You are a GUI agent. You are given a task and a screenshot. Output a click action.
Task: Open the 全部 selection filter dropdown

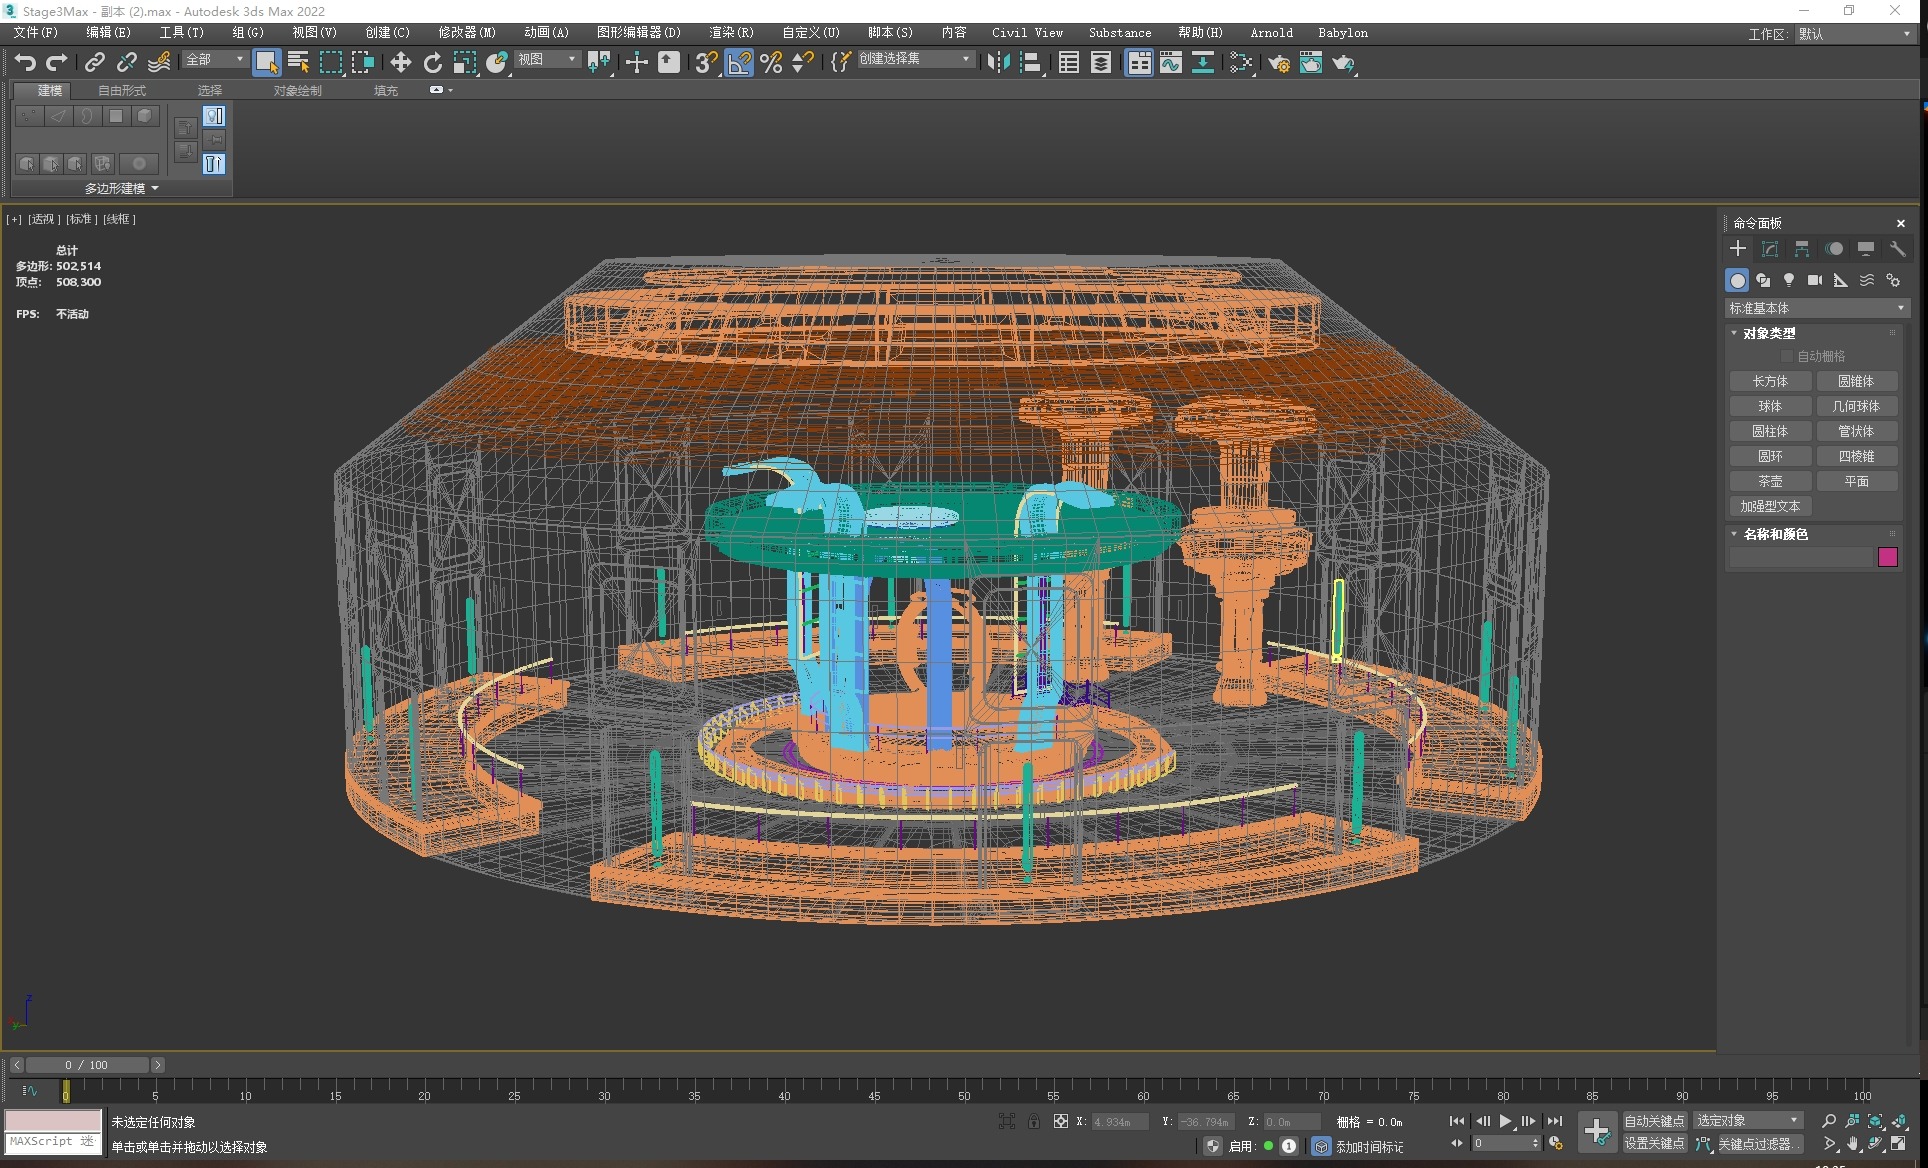pos(214,60)
